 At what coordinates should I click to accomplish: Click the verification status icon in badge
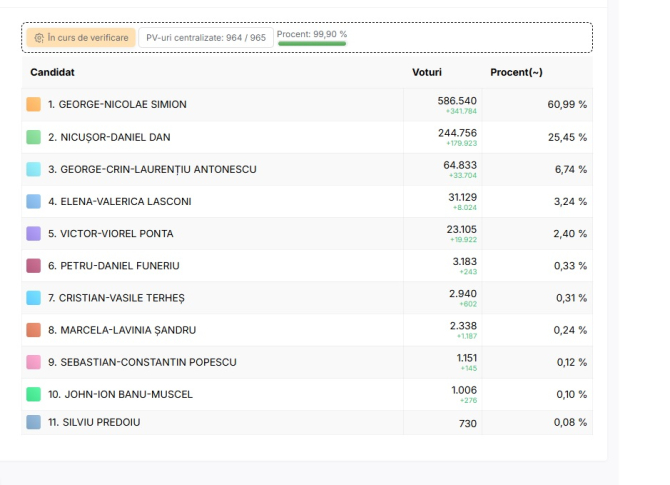click(39, 37)
